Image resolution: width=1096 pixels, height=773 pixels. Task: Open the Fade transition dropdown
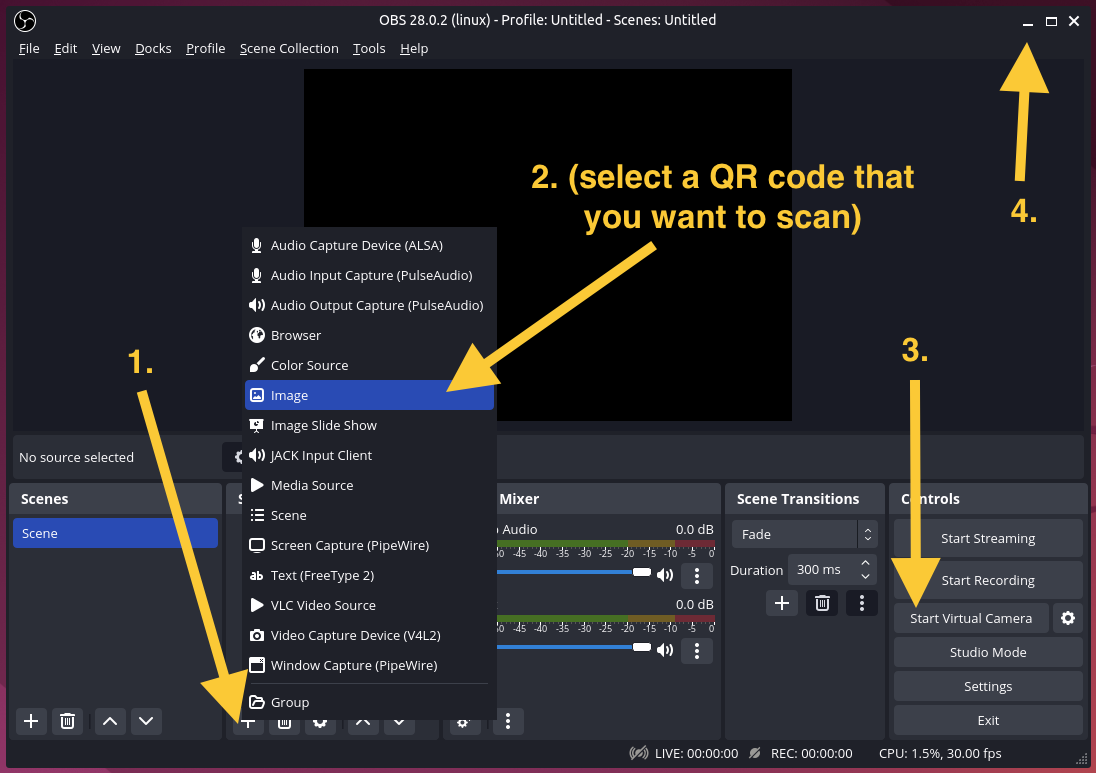pyautogui.click(x=804, y=534)
